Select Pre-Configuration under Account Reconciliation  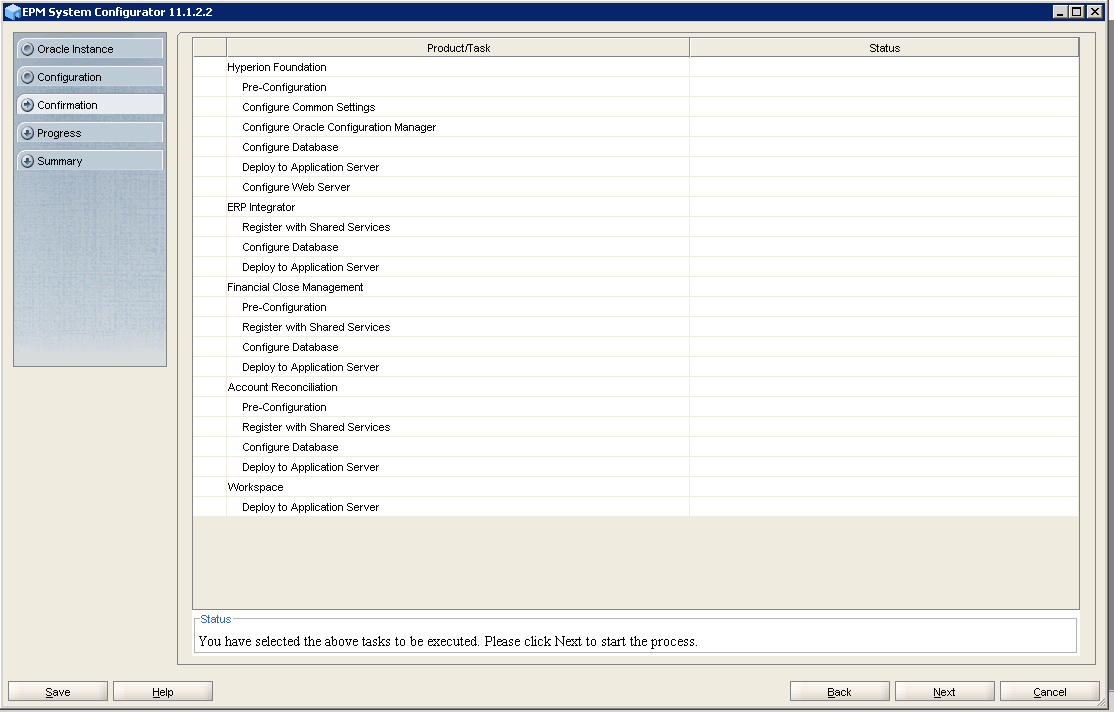tap(636, 406)
